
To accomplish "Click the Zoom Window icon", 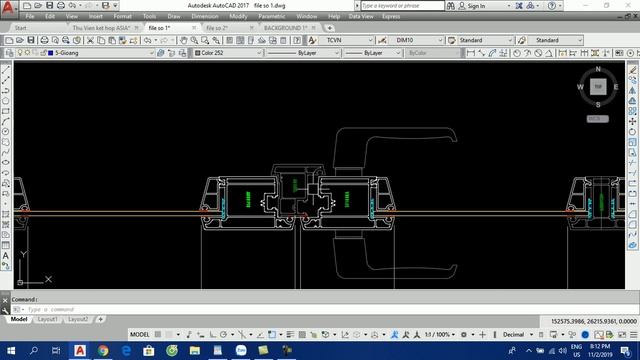I will pyautogui.click(x=205, y=40).
